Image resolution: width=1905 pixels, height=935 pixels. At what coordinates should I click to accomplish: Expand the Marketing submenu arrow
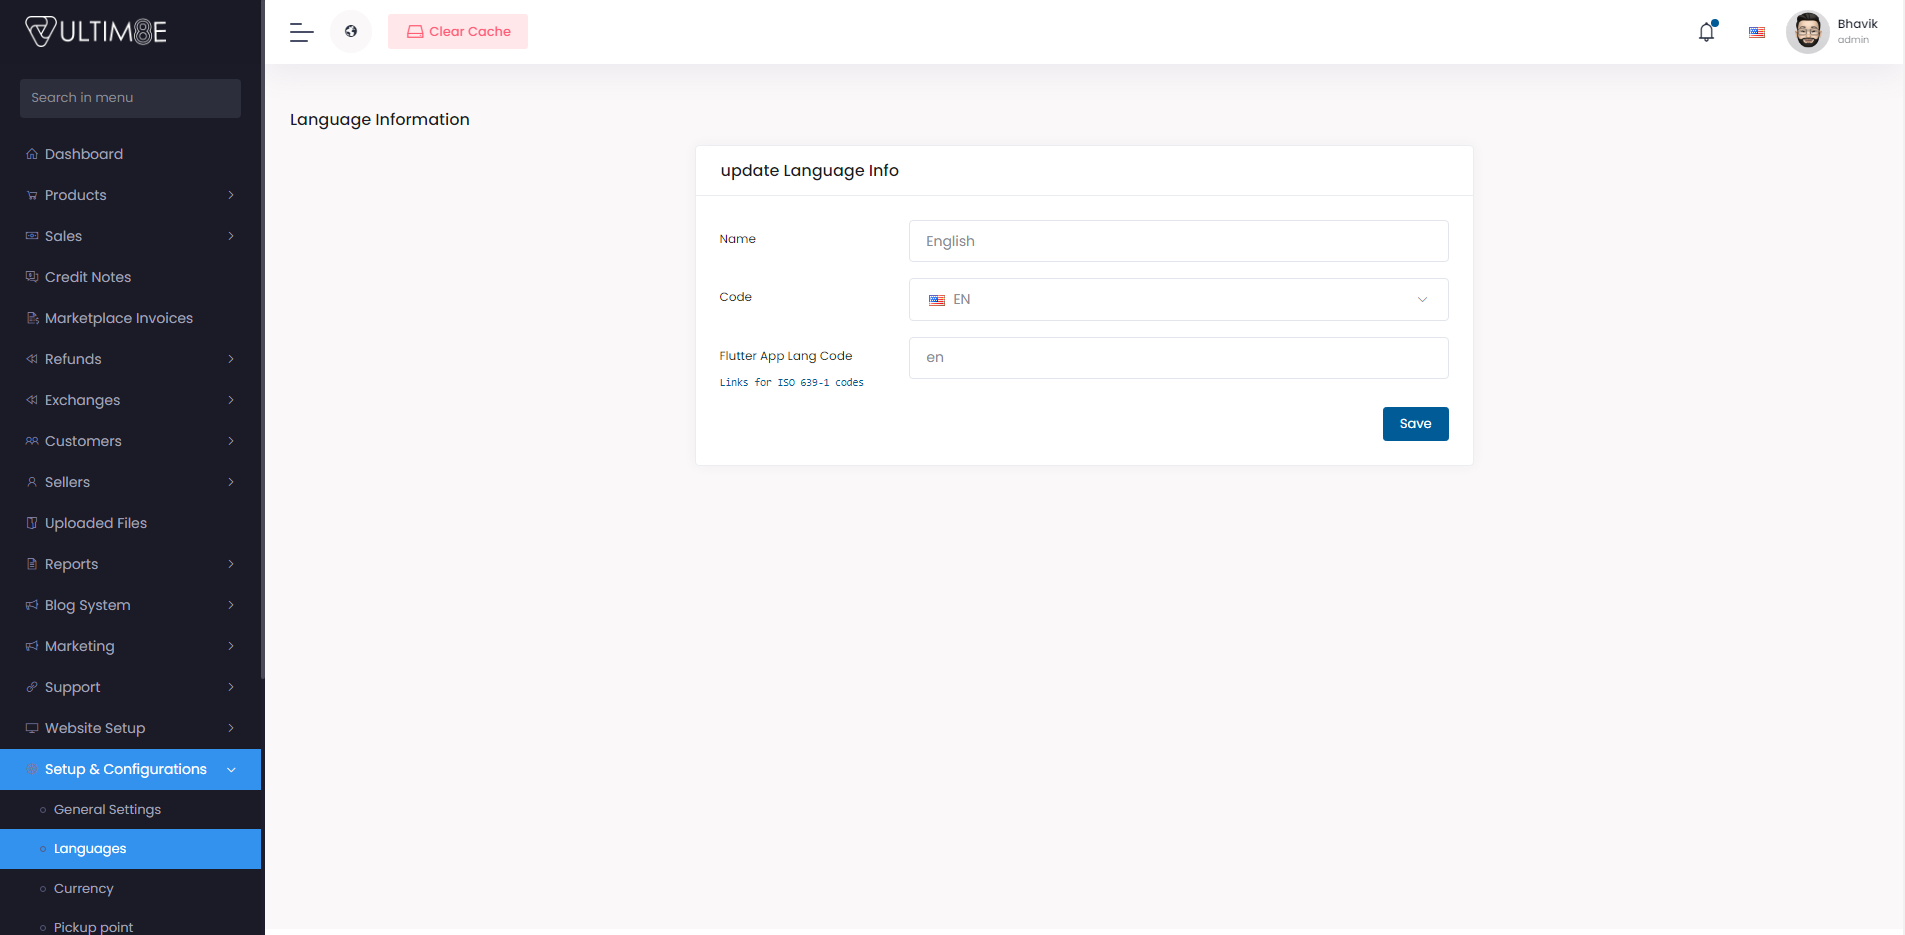(231, 646)
